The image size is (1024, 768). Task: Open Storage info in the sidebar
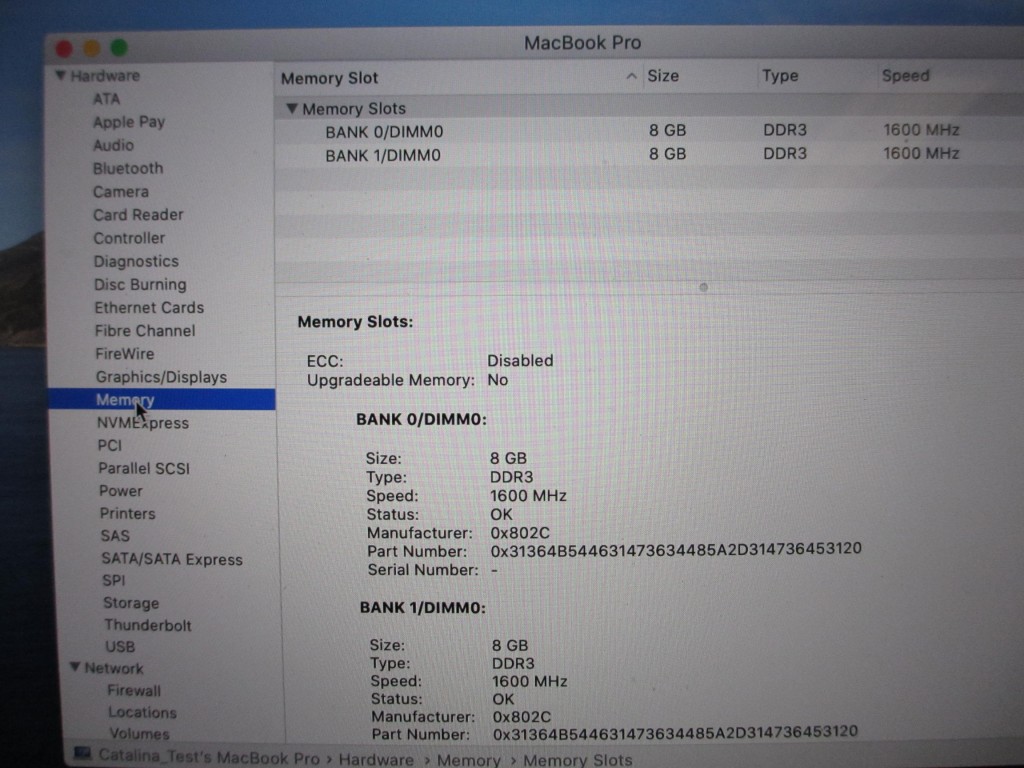point(131,603)
